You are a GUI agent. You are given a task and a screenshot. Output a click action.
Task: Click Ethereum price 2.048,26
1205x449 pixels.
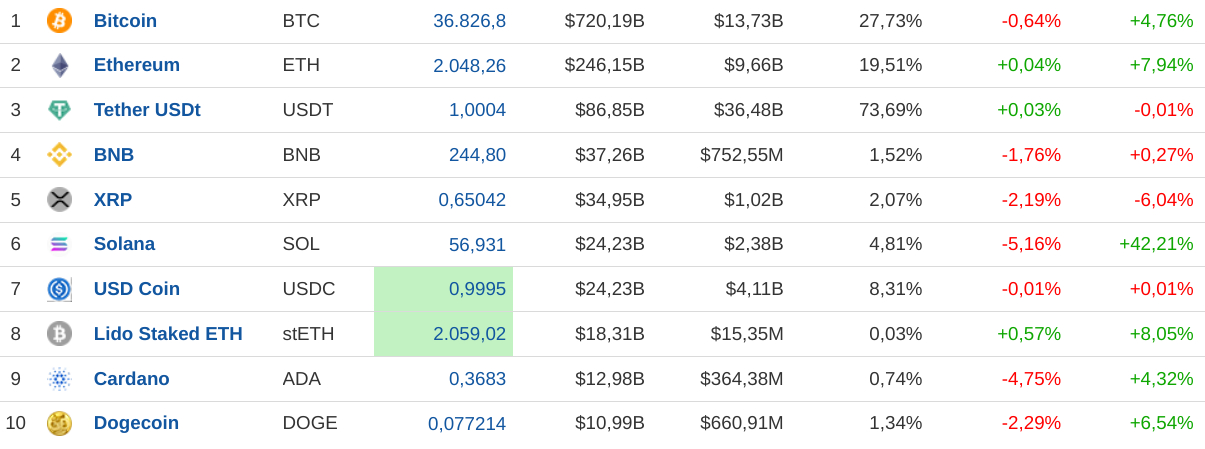click(469, 66)
